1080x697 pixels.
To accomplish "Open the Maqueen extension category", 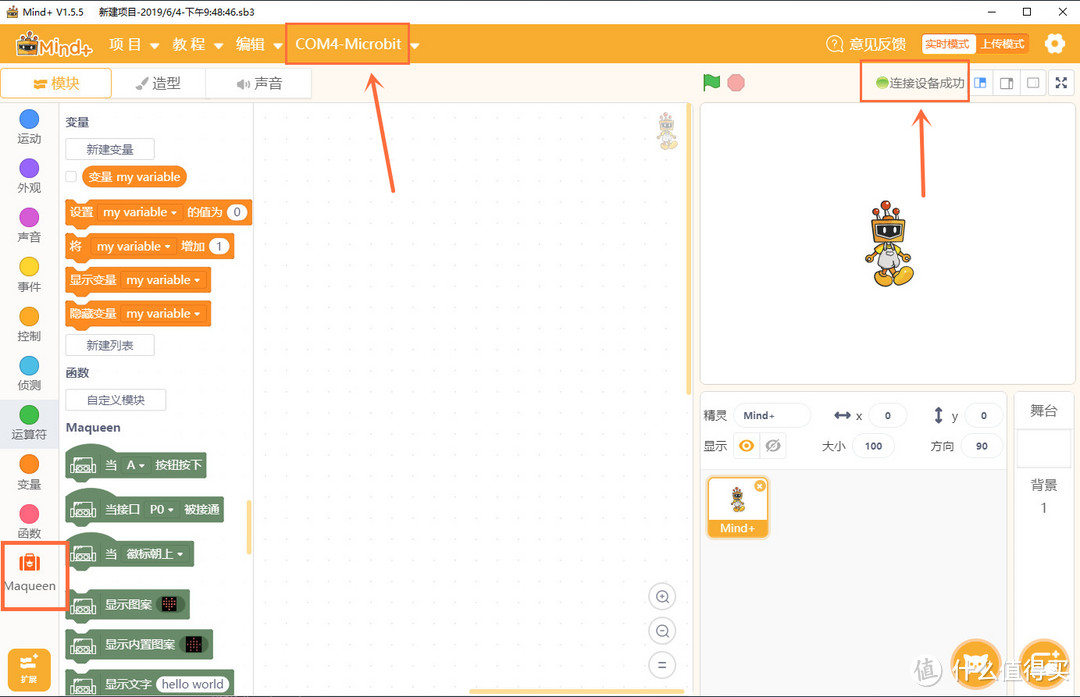I will click(x=30, y=573).
